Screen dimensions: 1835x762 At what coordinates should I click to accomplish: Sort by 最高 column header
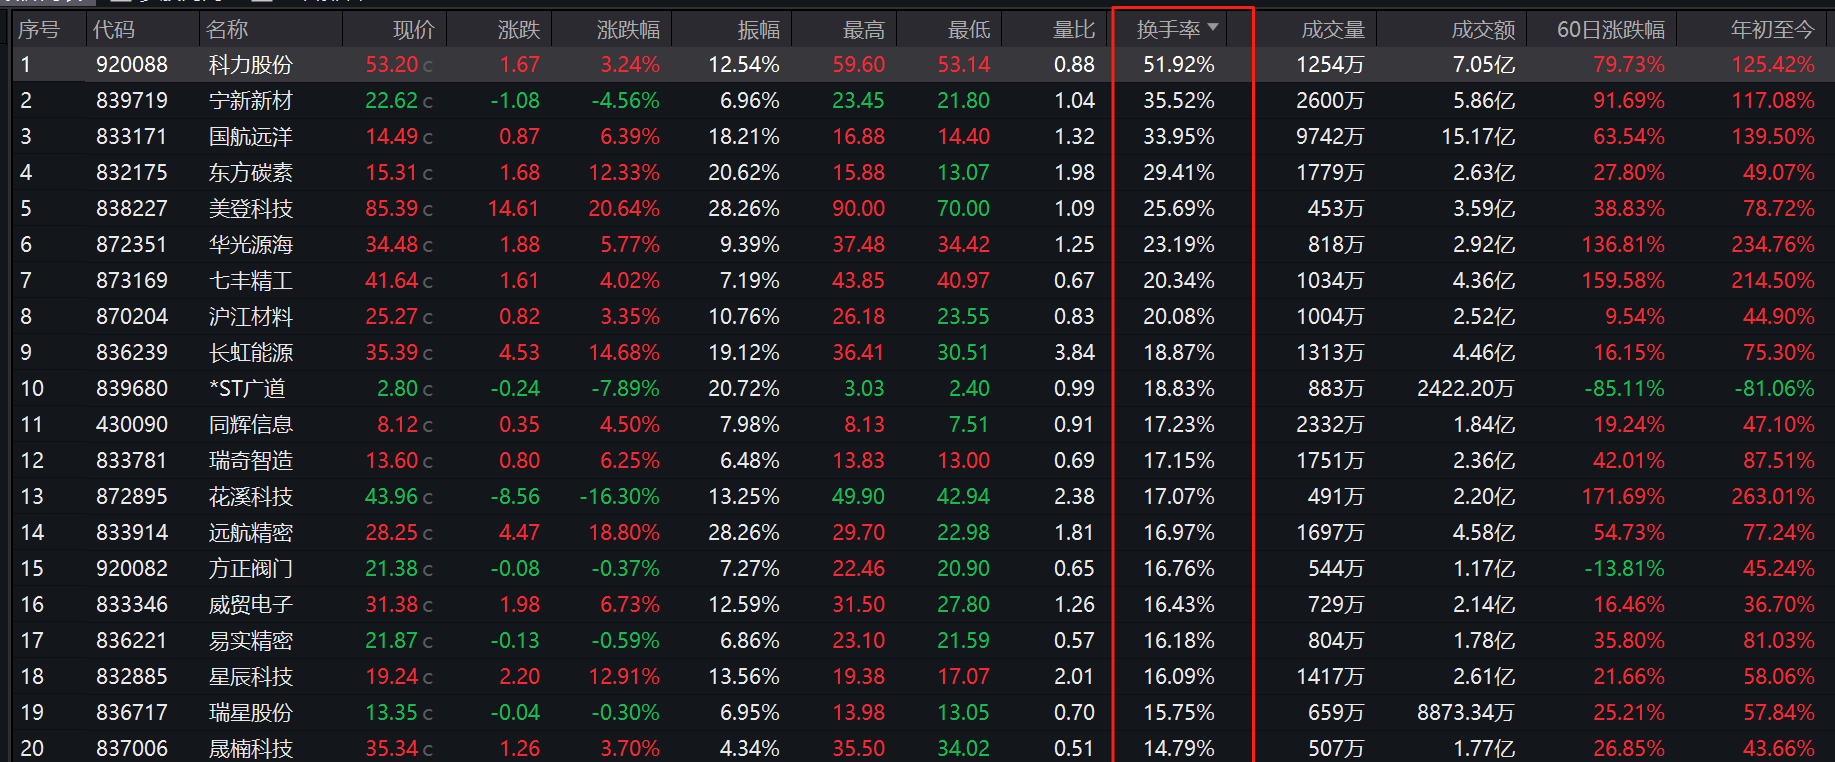pyautogui.click(x=863, y=30)
